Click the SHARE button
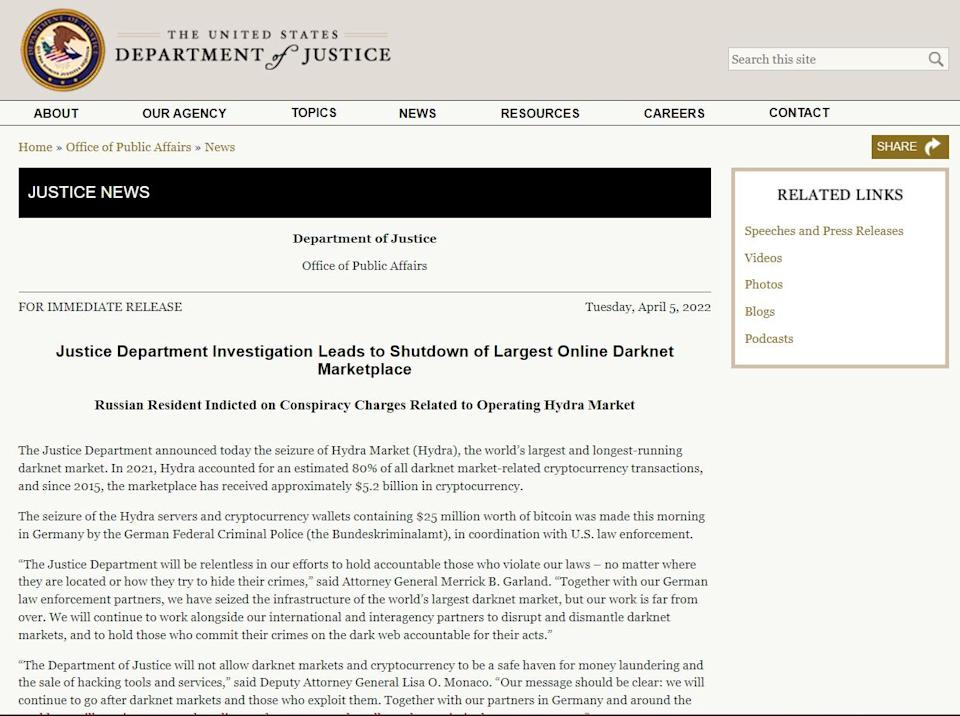Image resolution: width=960 pixels, height=716 pixels. click(x=910, y=146)
